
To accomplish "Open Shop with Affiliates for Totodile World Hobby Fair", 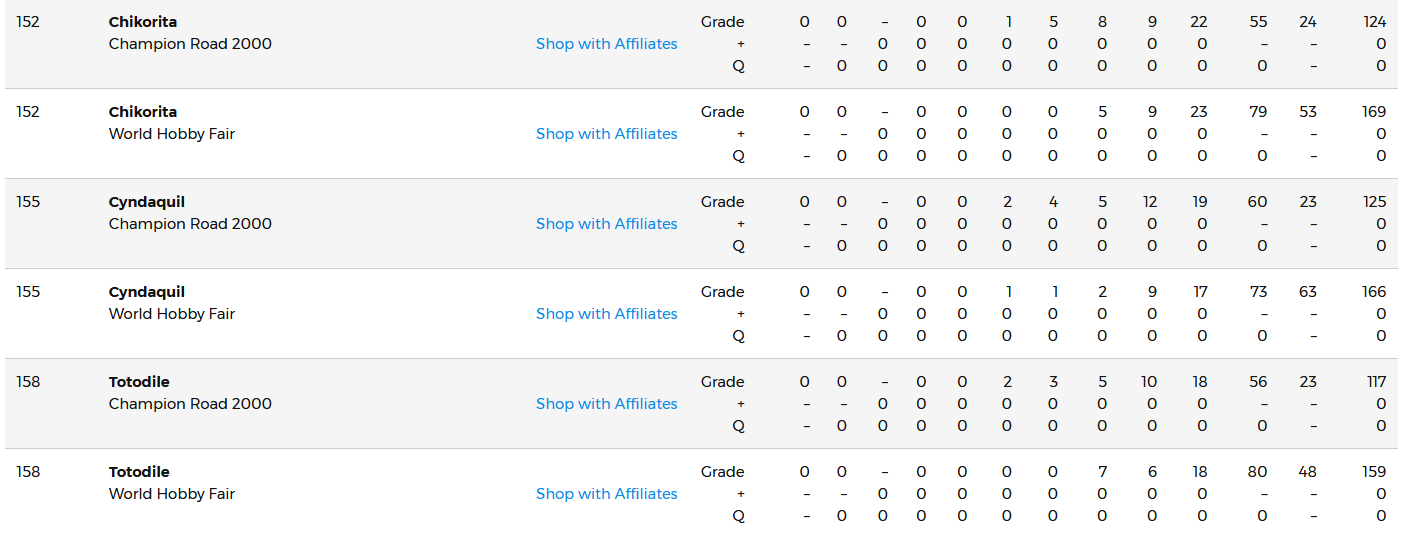I will (x=606, y=494).
